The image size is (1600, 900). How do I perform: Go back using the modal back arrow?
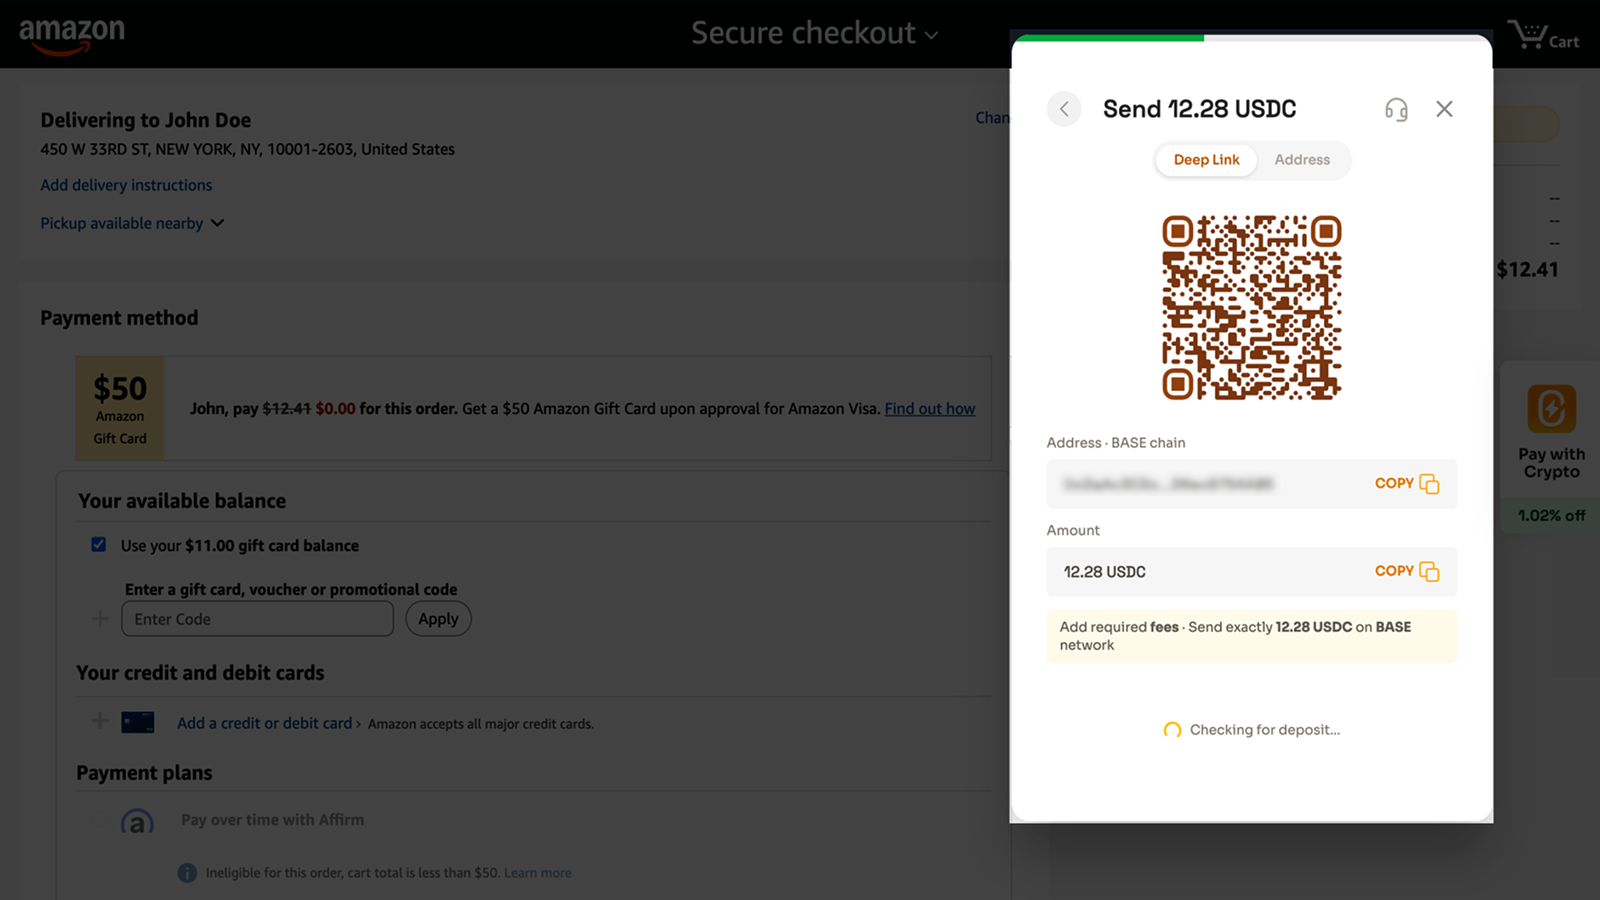[x=1064, y=109]
